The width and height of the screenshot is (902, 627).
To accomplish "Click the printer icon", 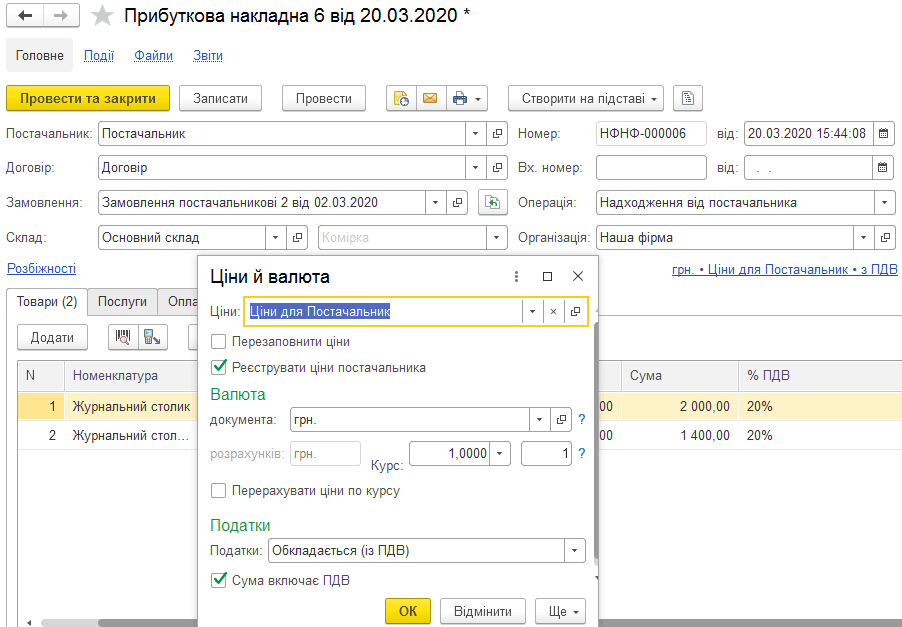I will click(460, 98).
